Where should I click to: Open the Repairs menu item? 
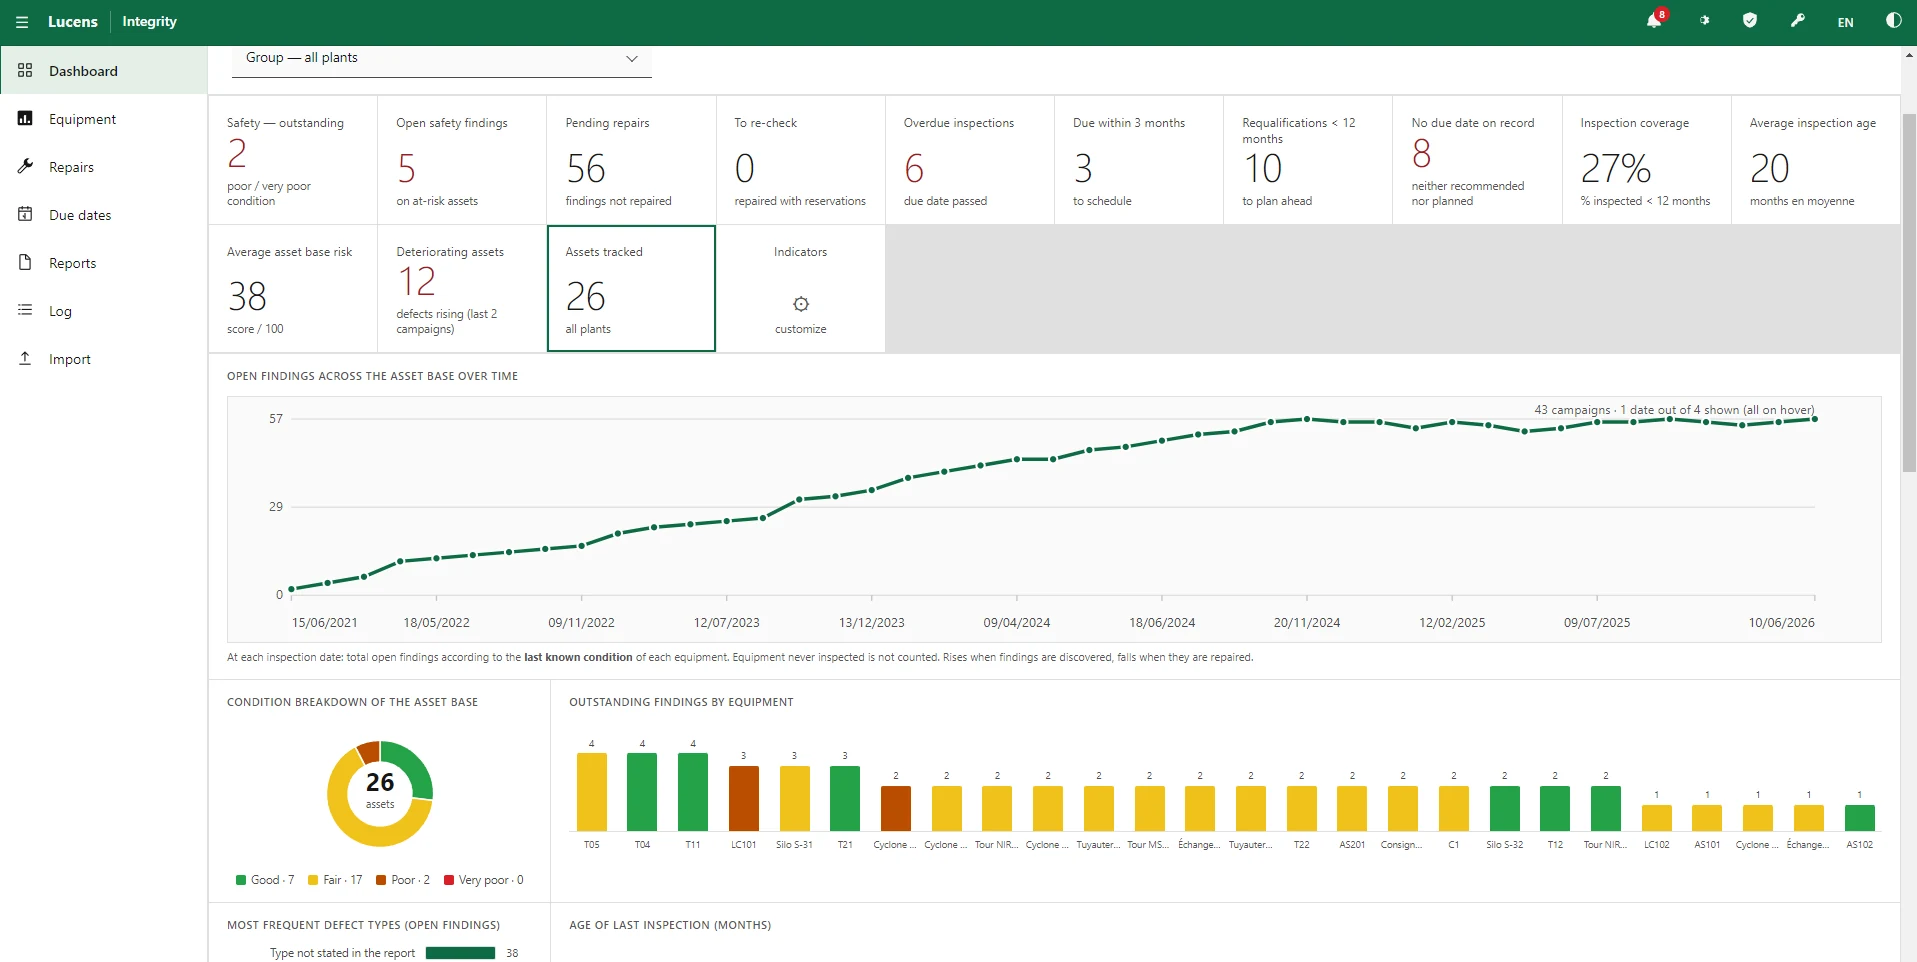coord(103,166)
